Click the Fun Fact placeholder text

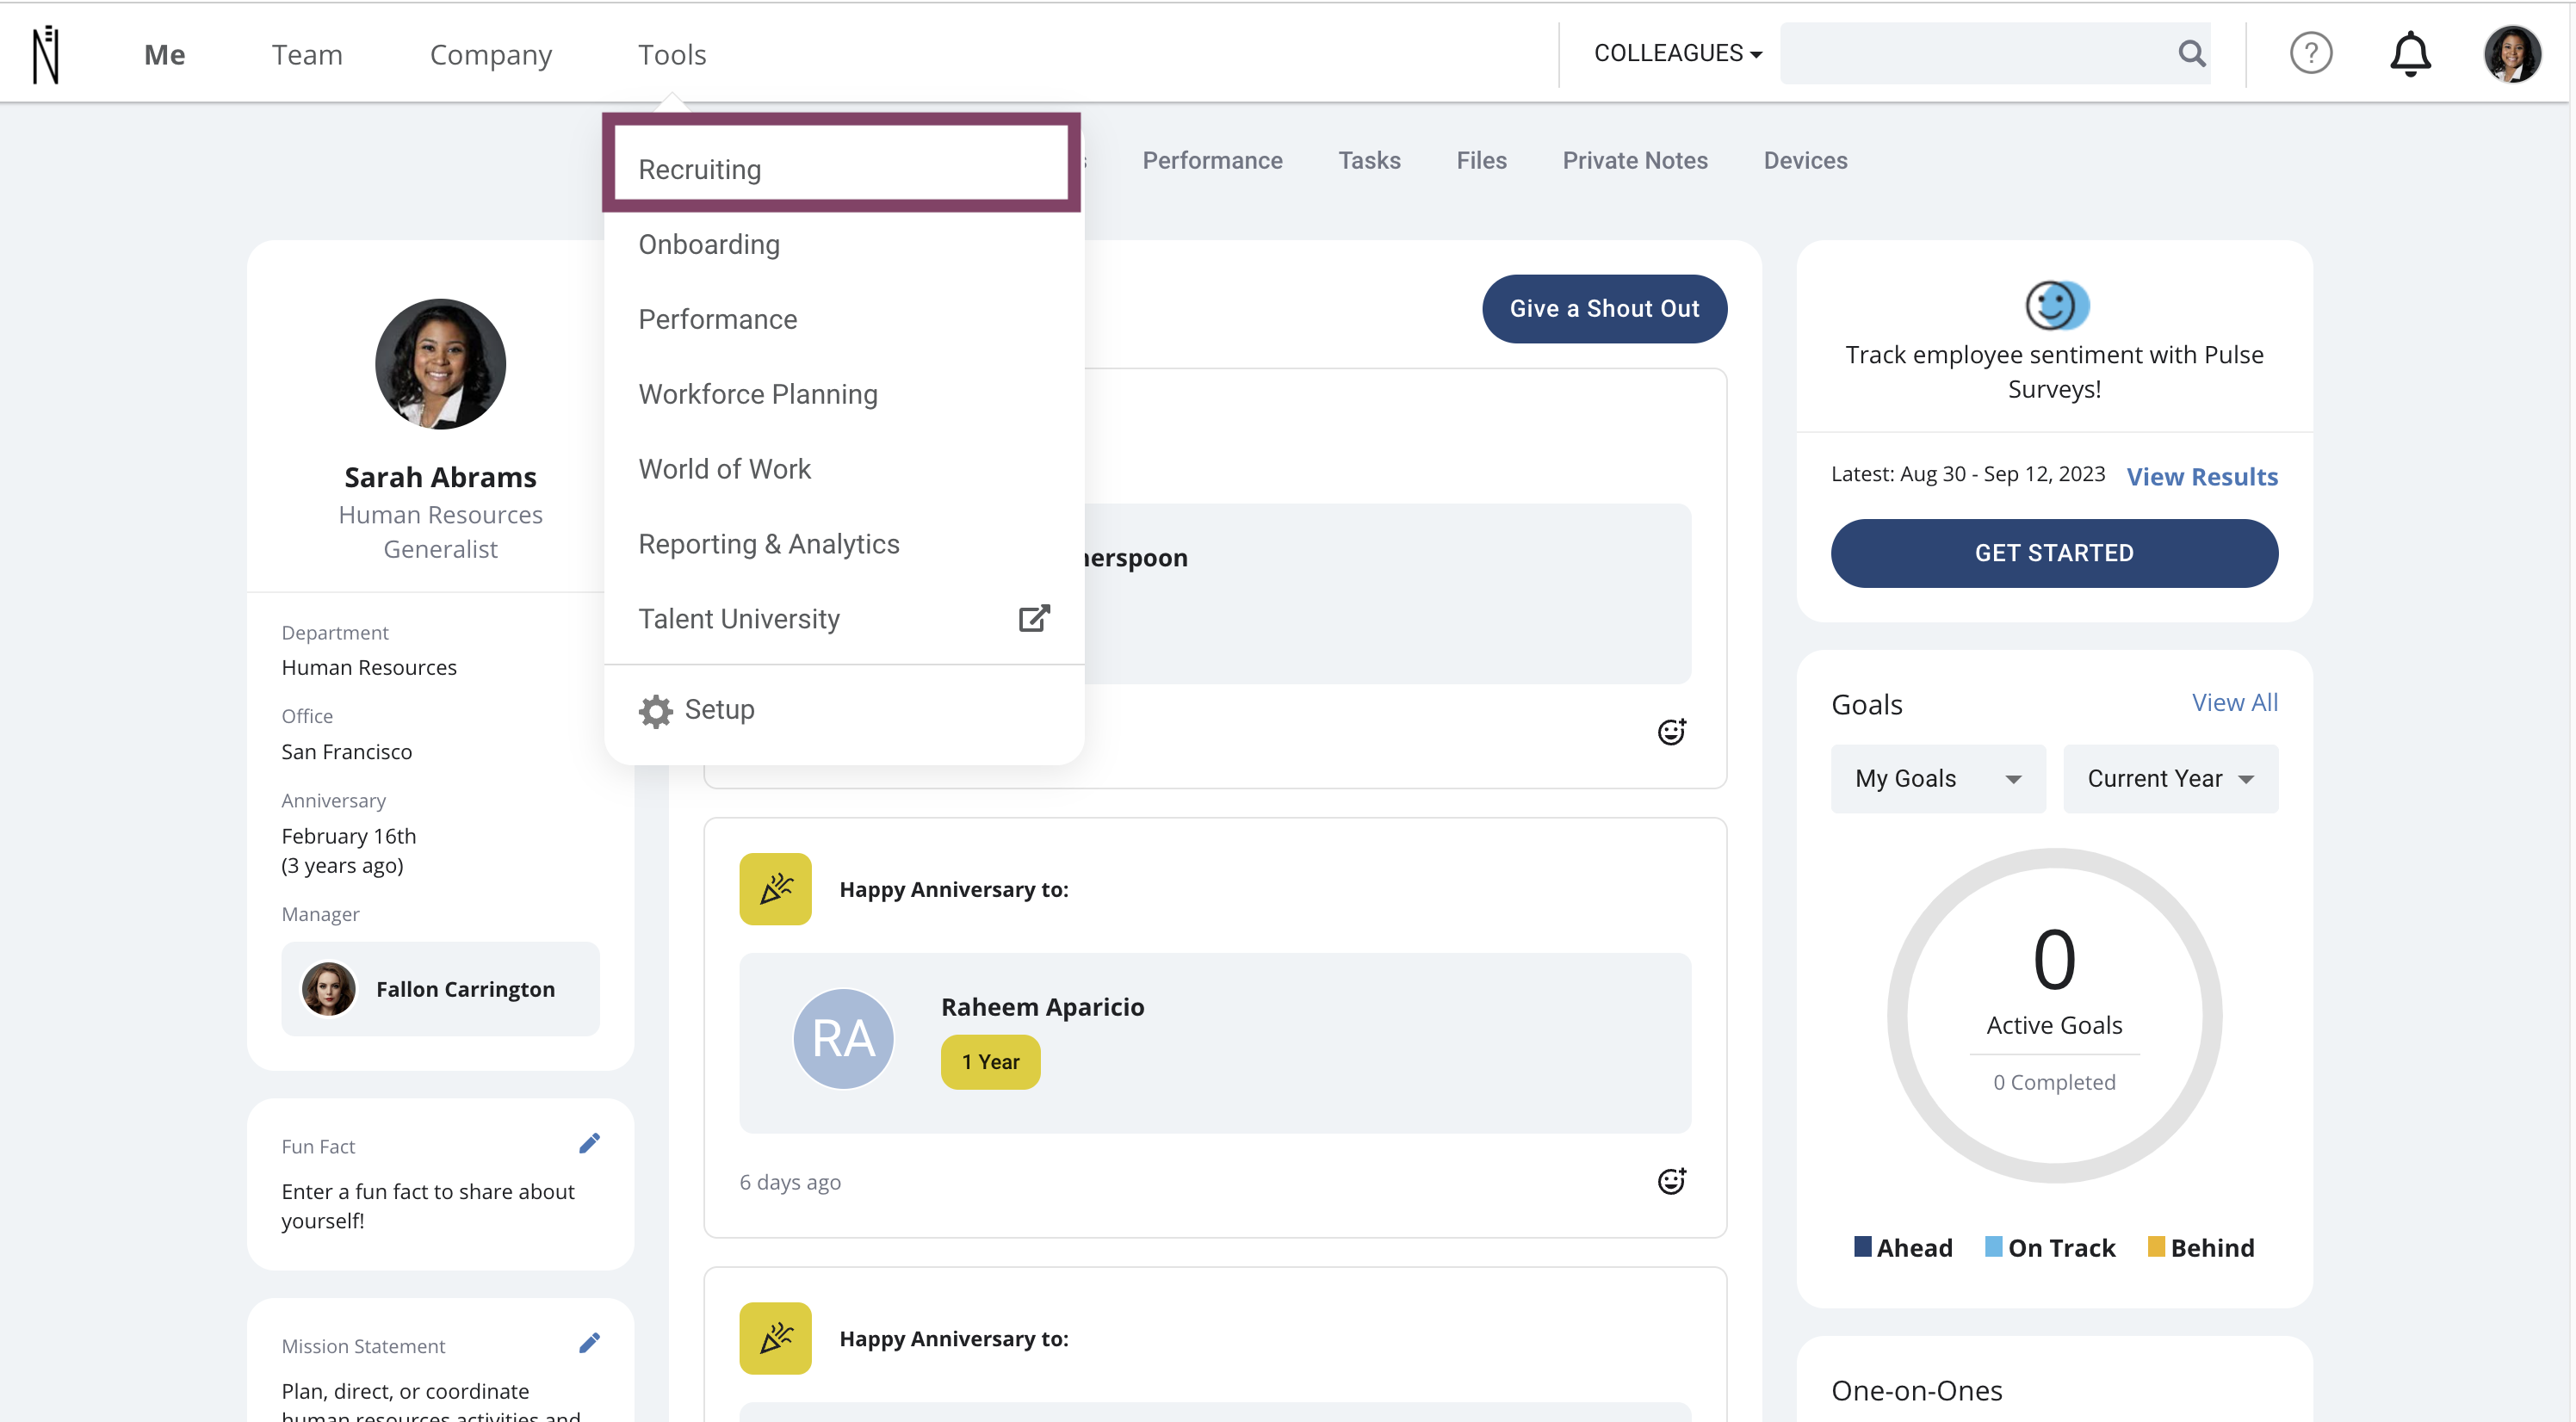[428, 1206]
